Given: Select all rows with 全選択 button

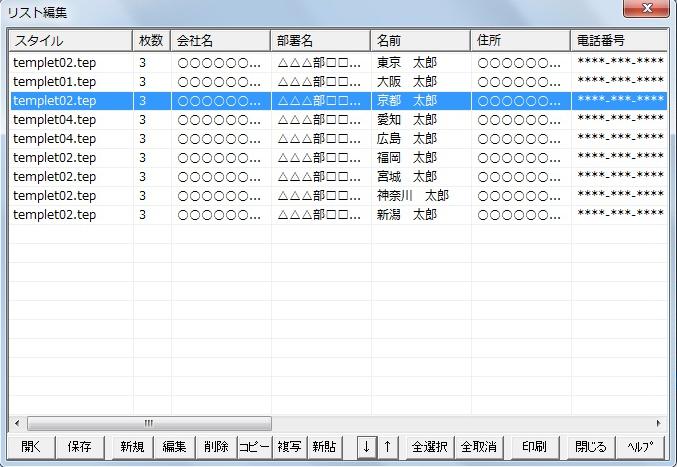Looking at the screenshot, I should (x=430, y=447).
